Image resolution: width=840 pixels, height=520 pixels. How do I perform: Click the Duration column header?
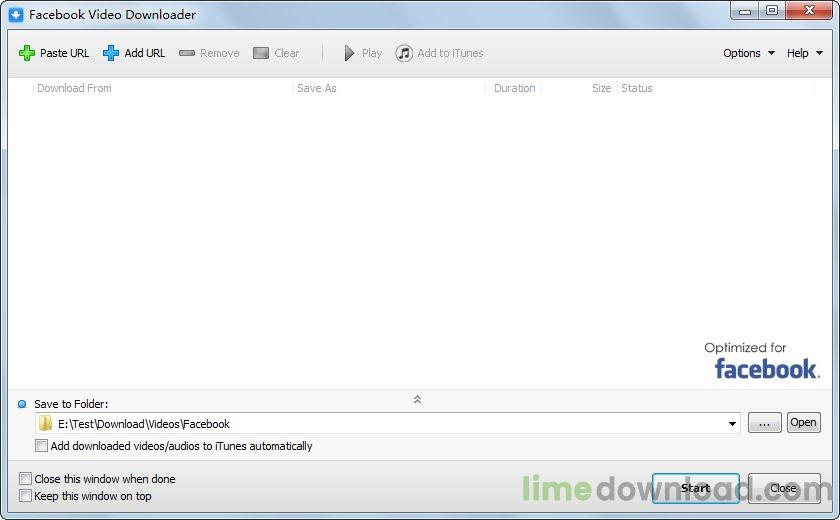pyautogui.click(x=514, y=88)
